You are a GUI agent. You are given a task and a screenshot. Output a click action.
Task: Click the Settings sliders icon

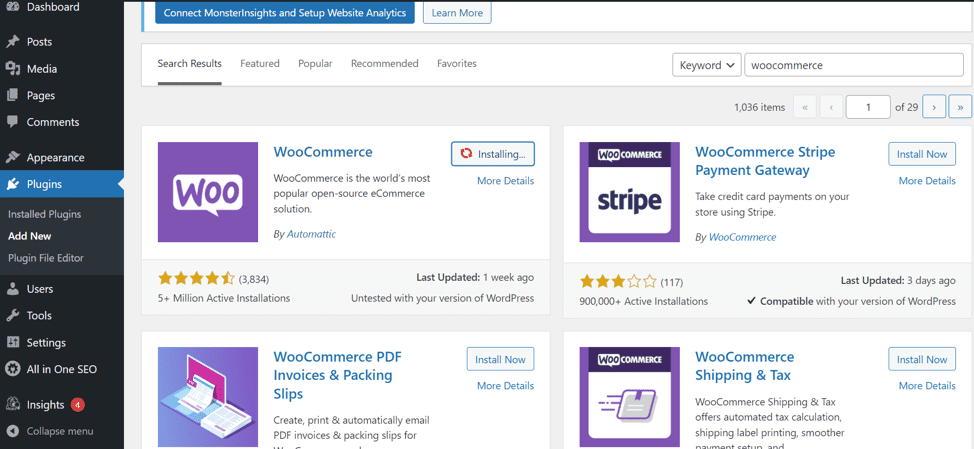(12, 342)
